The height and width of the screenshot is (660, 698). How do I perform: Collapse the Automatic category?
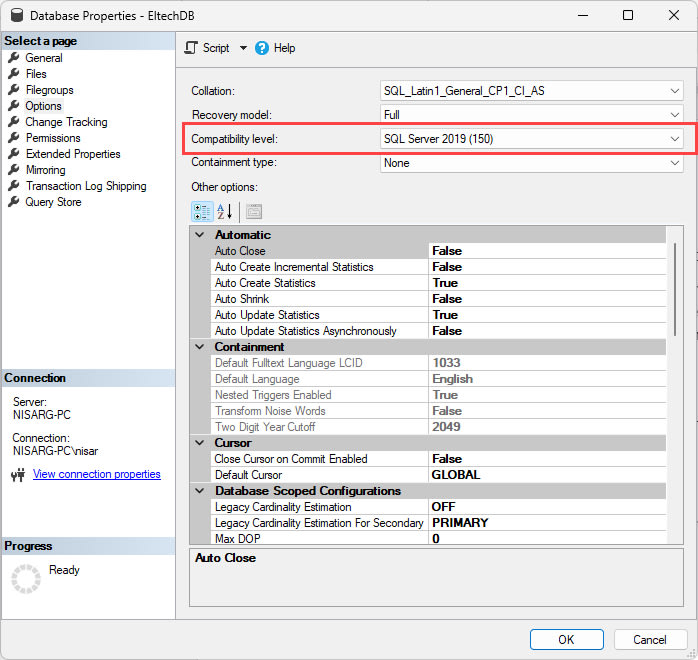[198, 235]
